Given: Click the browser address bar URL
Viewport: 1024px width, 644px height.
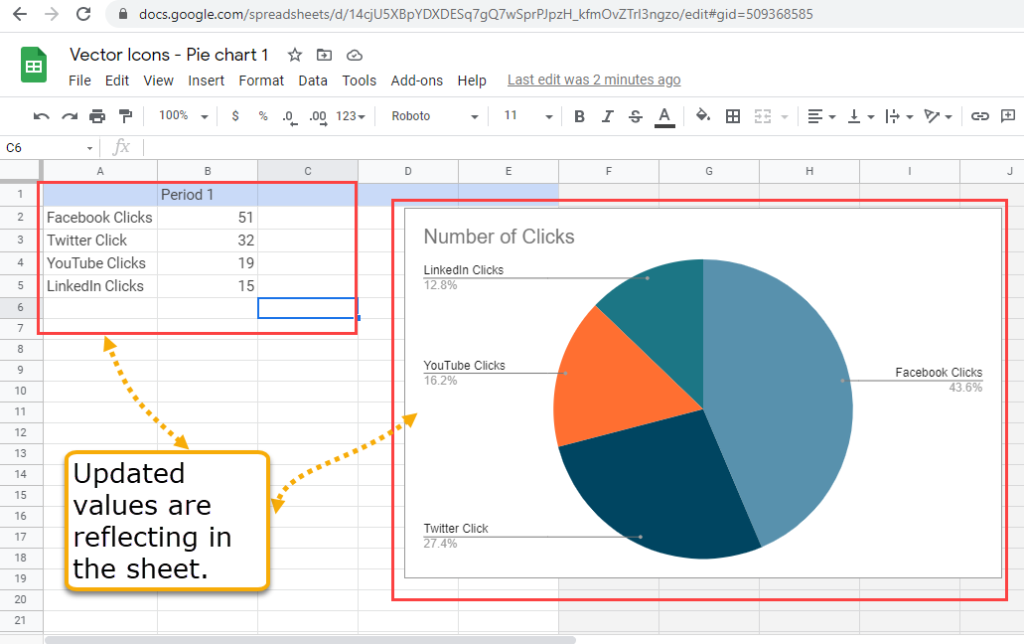Looking at the screenshot, I should tap(475, 14).
